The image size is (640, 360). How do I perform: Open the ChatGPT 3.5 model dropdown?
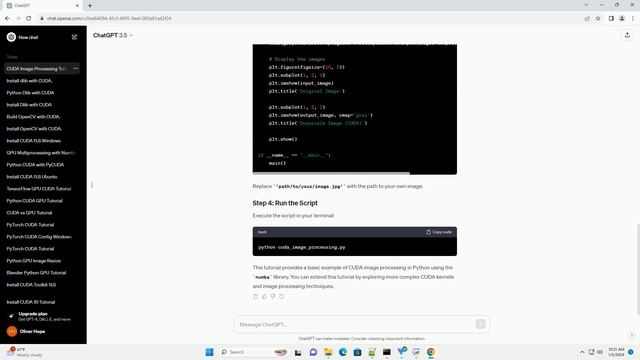click(x=113, y=36)
